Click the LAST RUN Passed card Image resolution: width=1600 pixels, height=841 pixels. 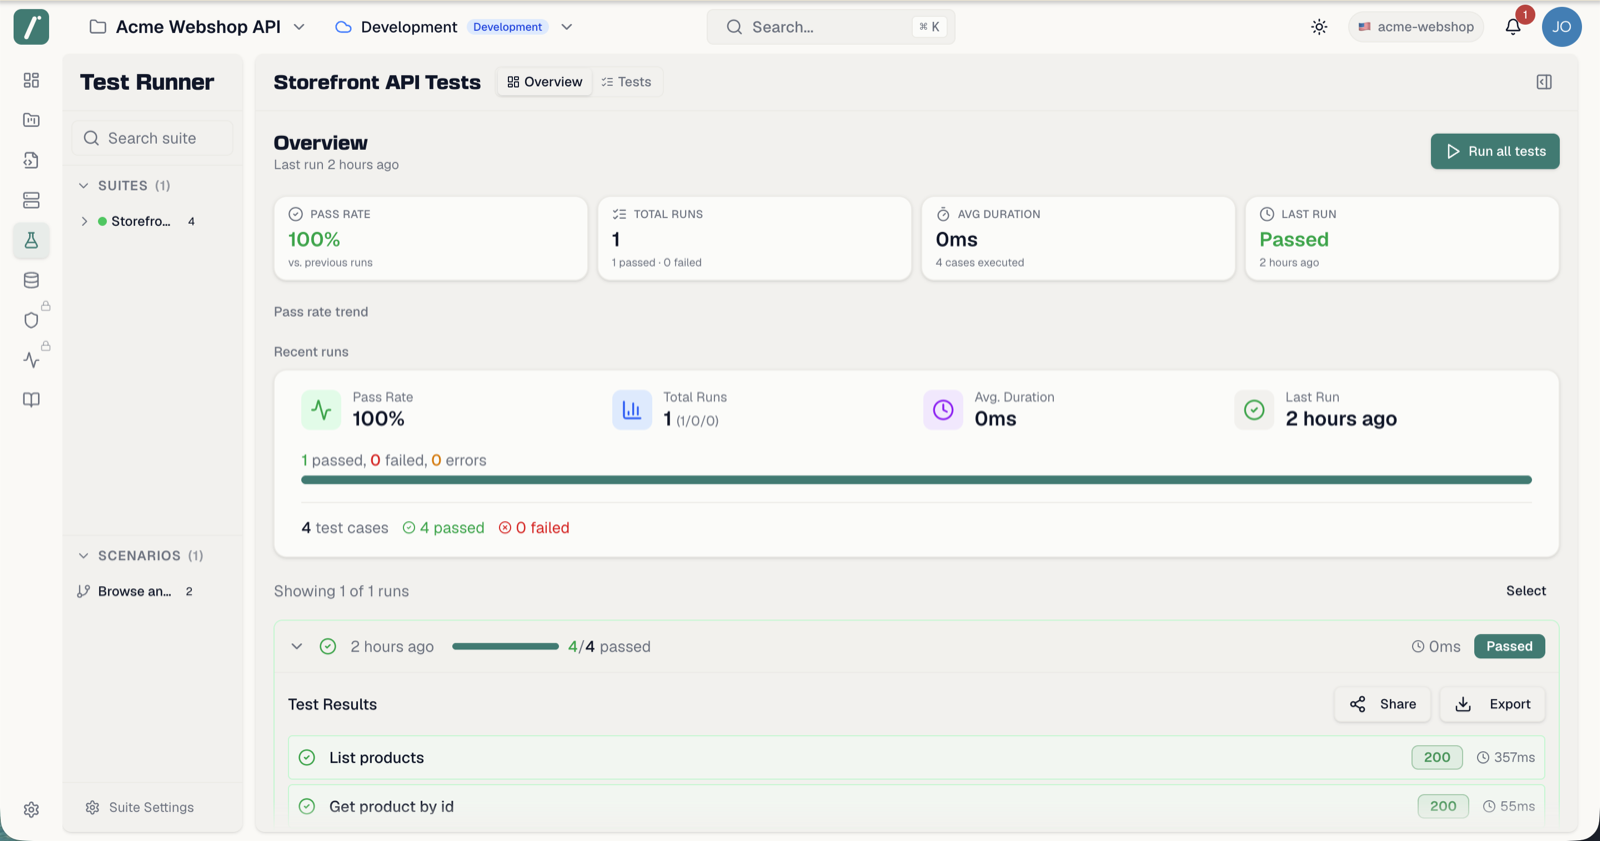tap(1402, 238)
